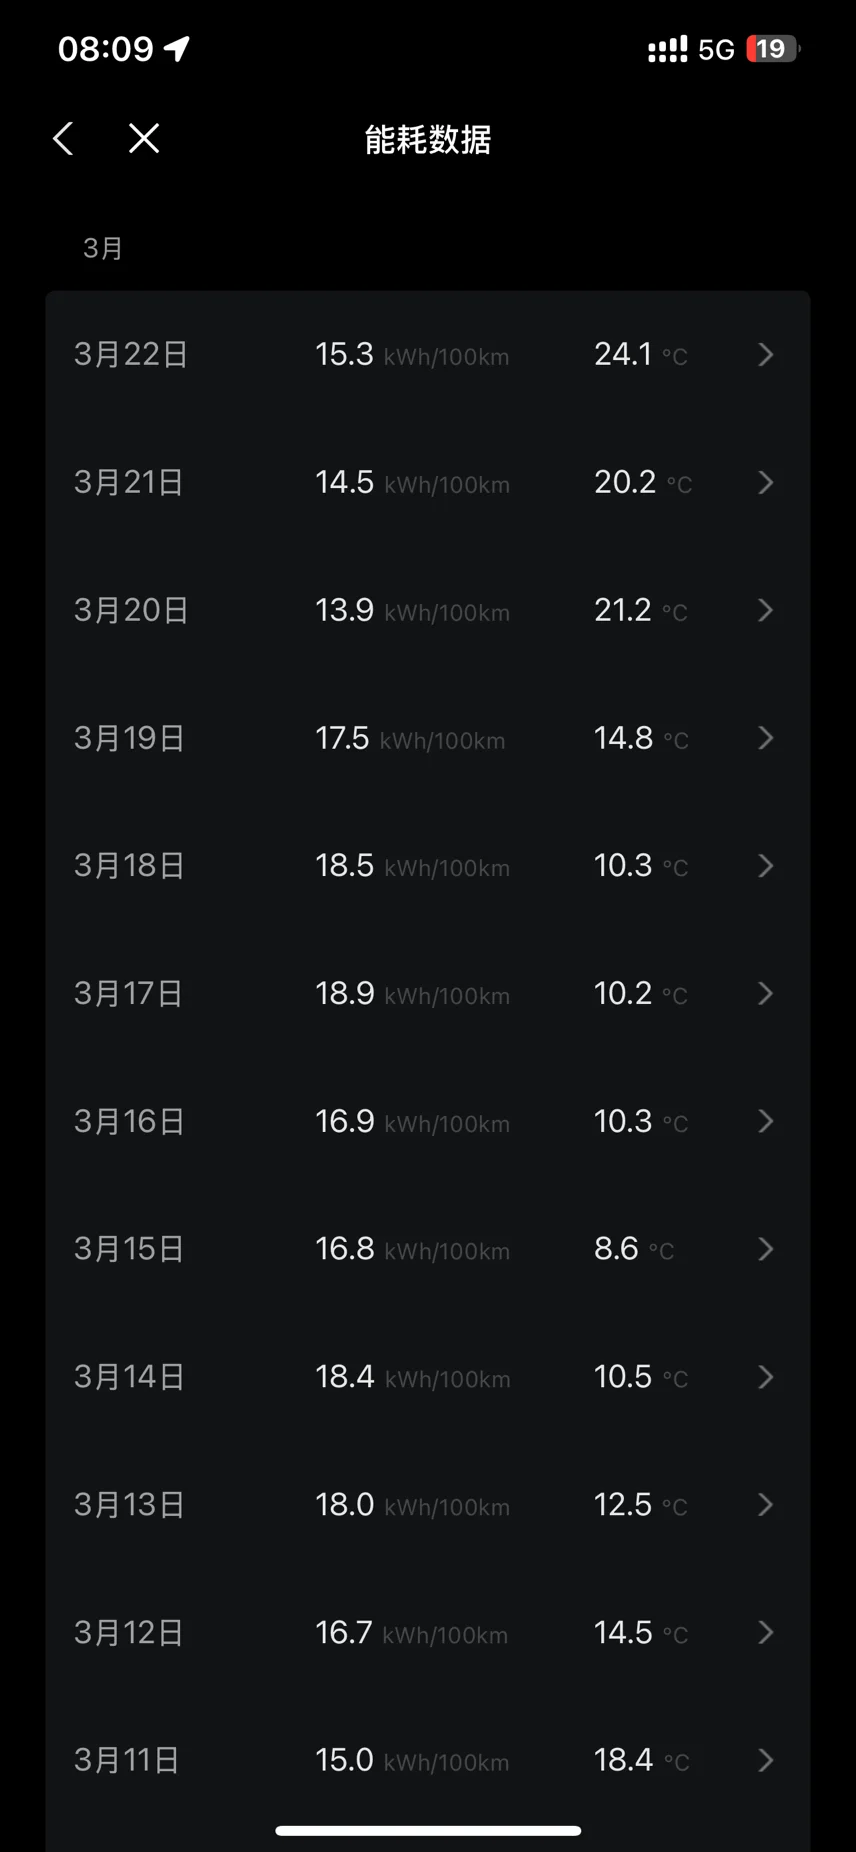Open chevron on the 3月18日 row
This screenshot has height=1852, width=856.
[x=766, y=866]
